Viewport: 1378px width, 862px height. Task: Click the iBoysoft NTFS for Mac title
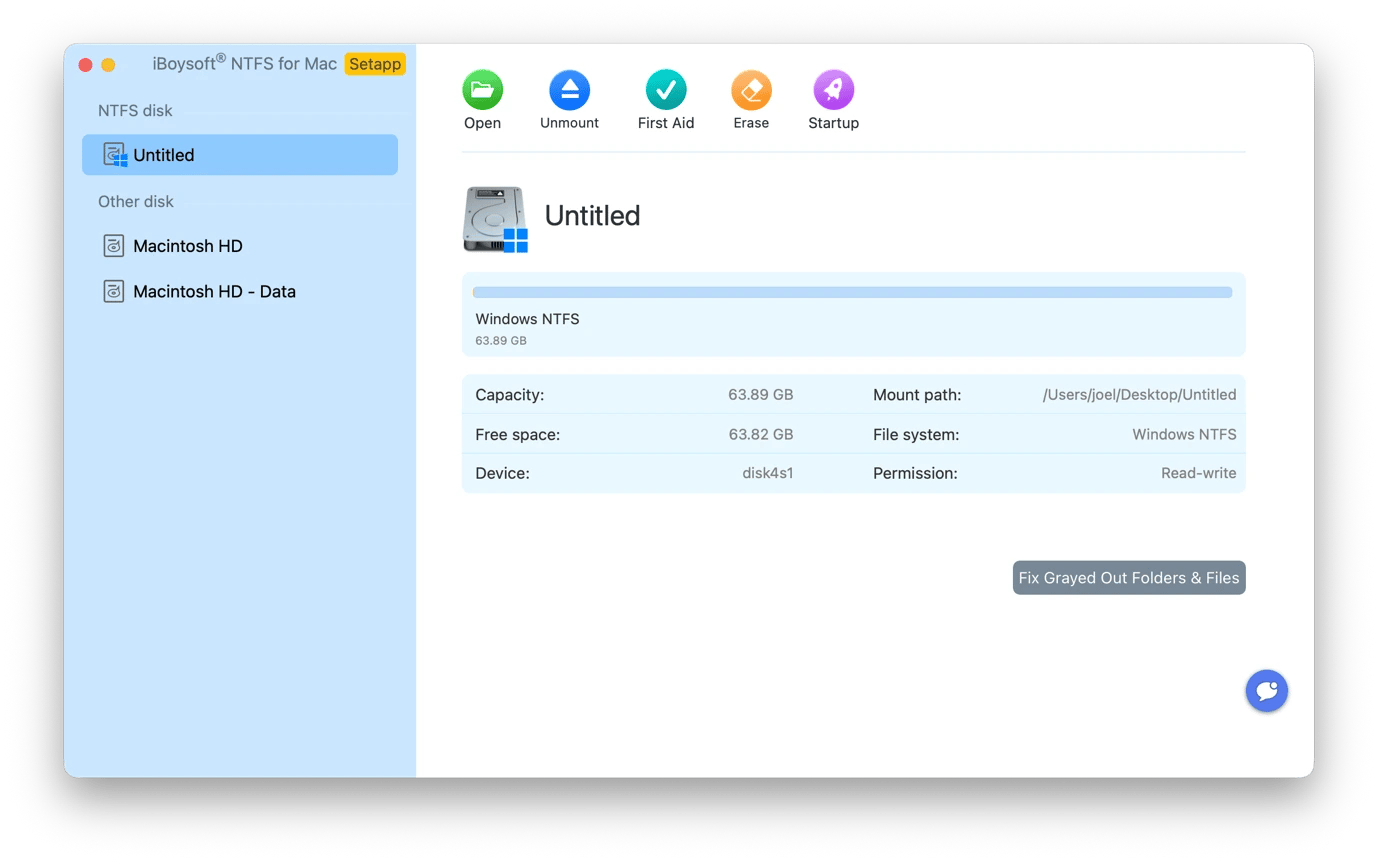pyautogui.click(x=244, y=63)
